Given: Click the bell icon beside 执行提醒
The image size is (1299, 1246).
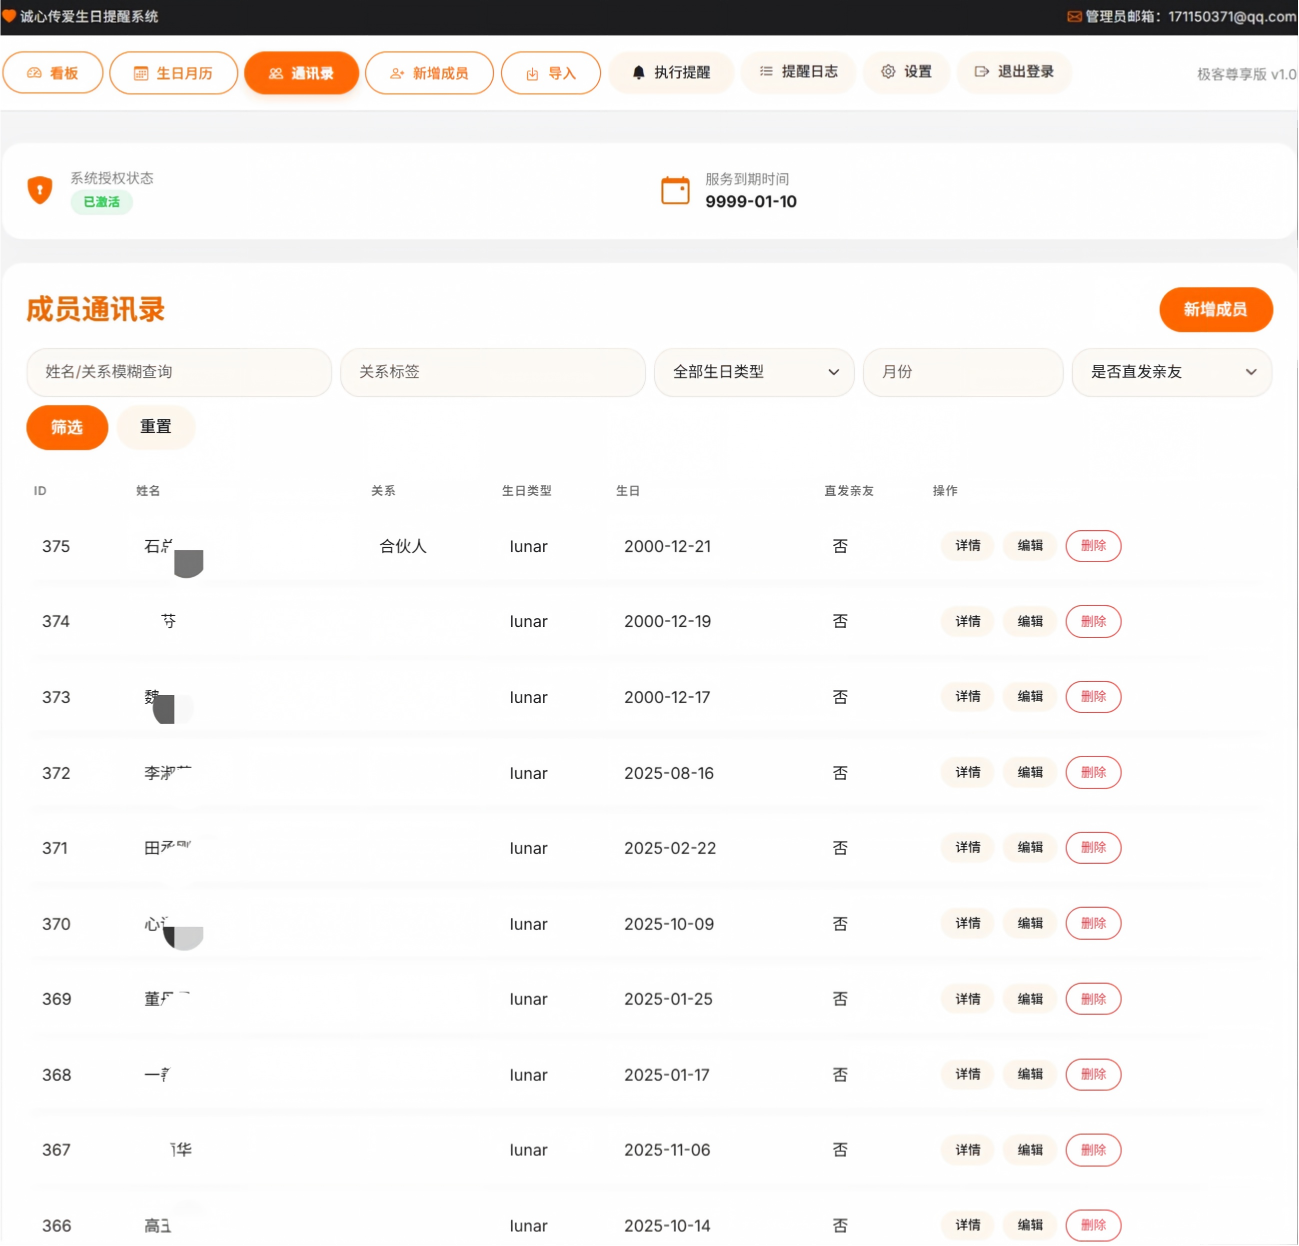Looking at the screenshot, I should coord(639,72).
